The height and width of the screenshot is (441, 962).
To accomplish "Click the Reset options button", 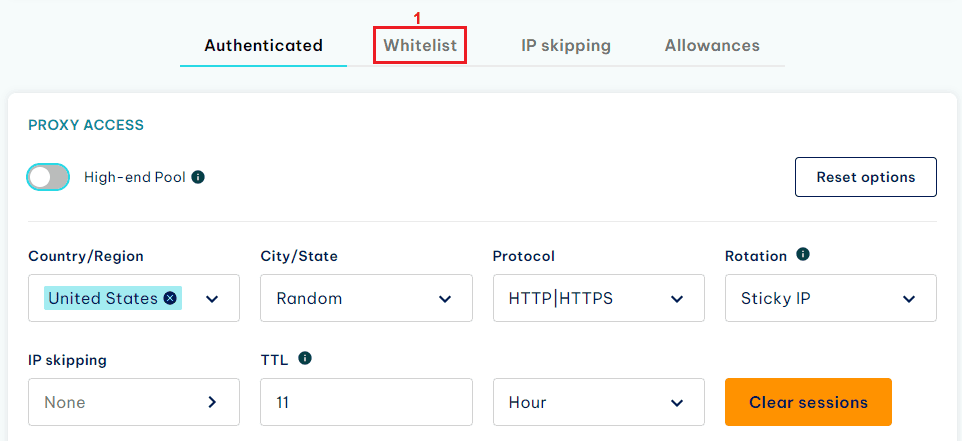I will click(865, 177).
